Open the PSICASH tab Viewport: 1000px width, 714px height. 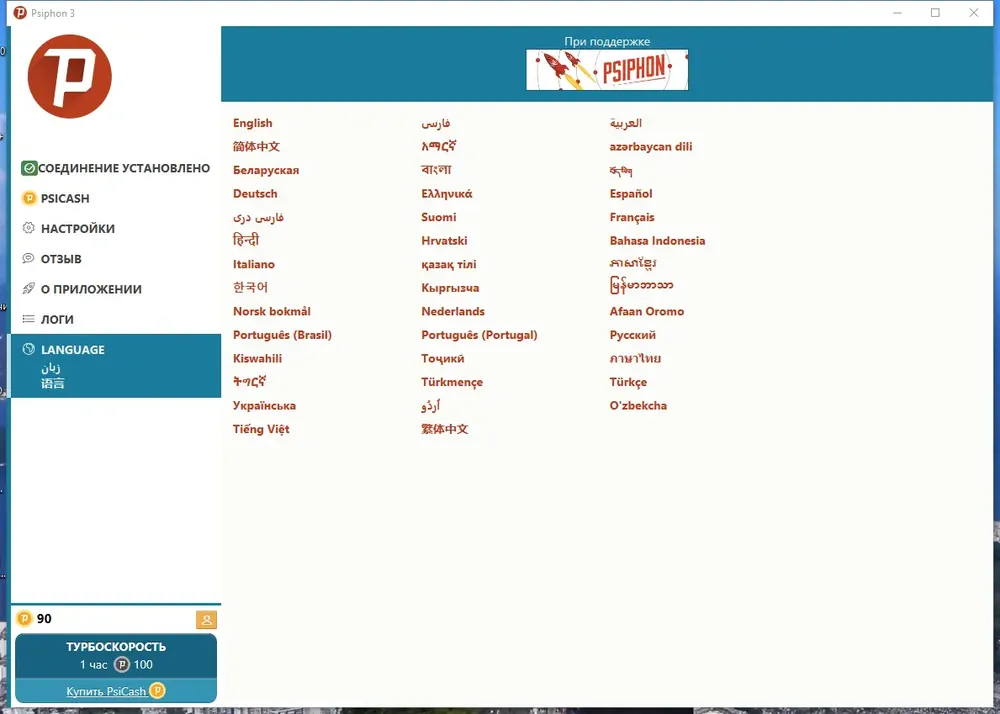coord(116,198)
